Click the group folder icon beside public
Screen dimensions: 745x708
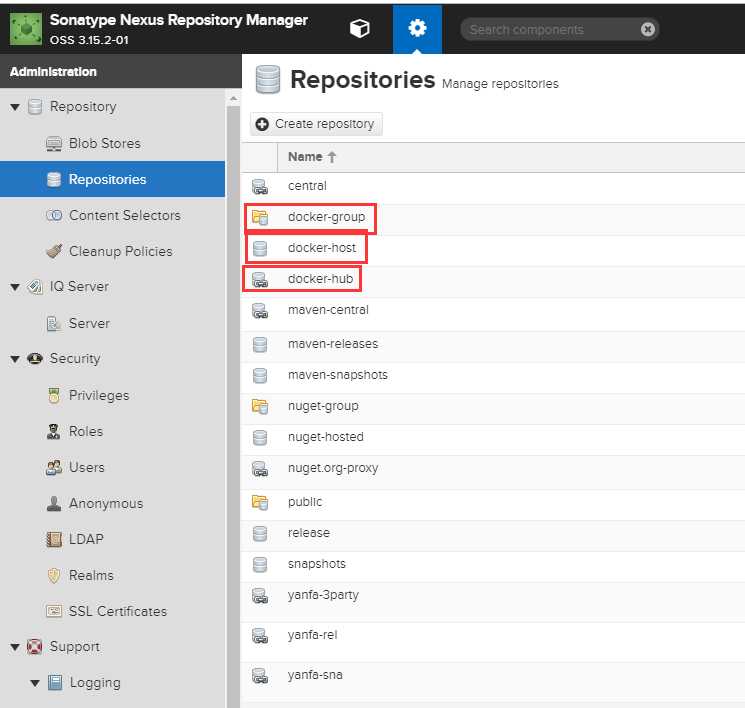pos(260,502)
